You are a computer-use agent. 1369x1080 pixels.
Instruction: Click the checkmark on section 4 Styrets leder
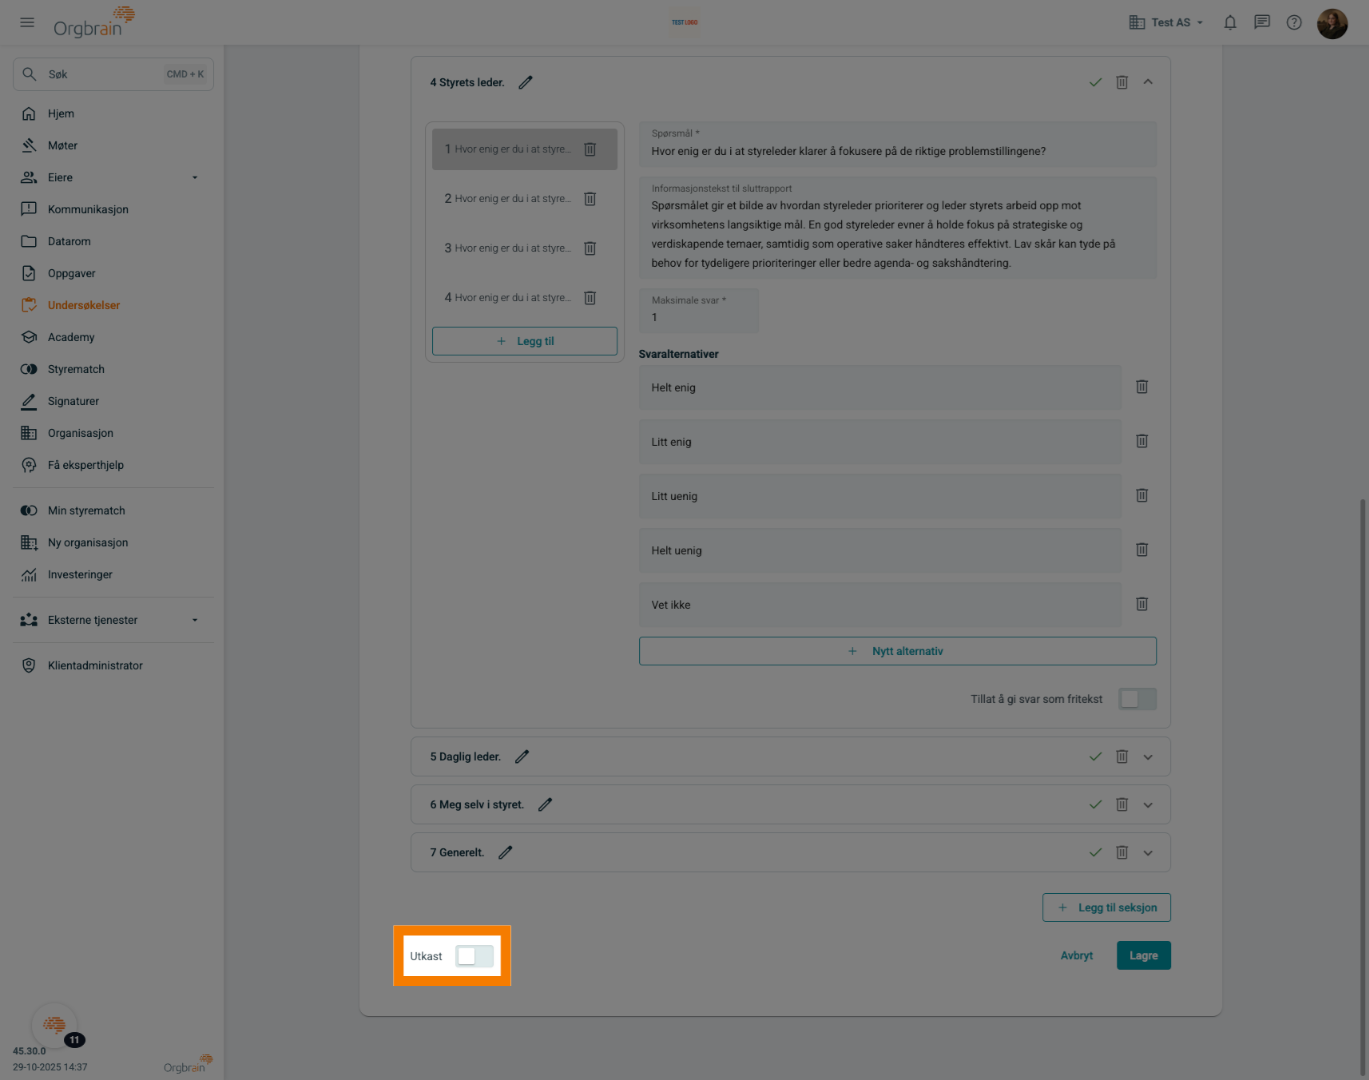tap(1095, 83)
